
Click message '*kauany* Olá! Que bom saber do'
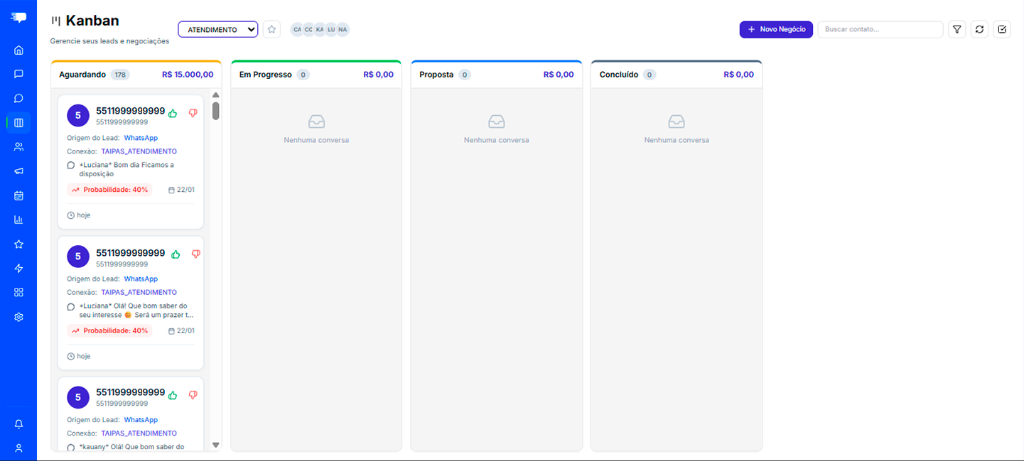(133, 447)
